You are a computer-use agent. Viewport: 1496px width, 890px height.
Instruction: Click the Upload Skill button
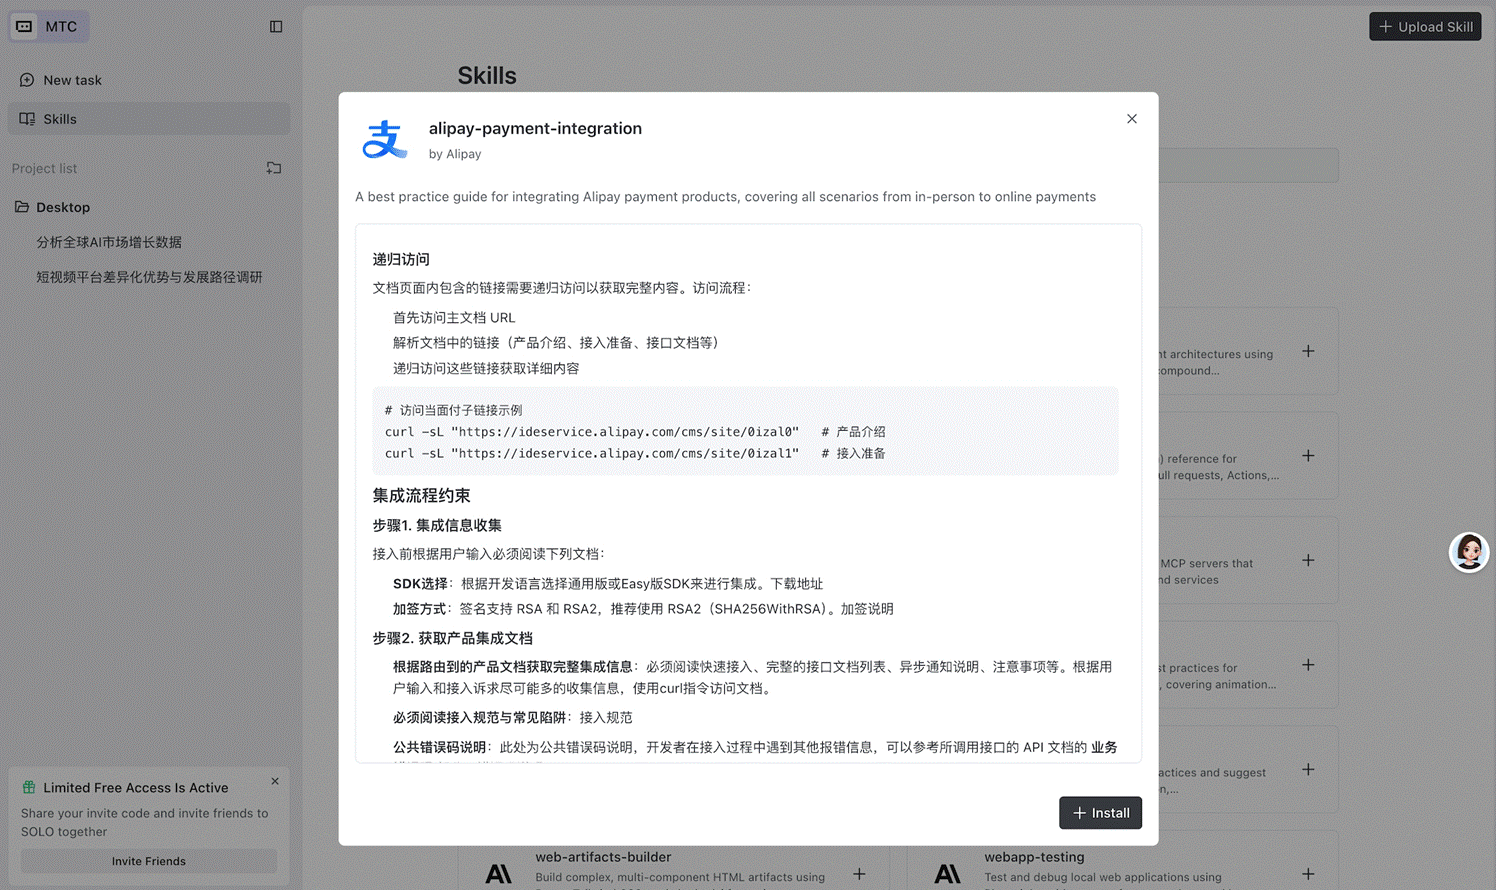tap(1425, 27)
